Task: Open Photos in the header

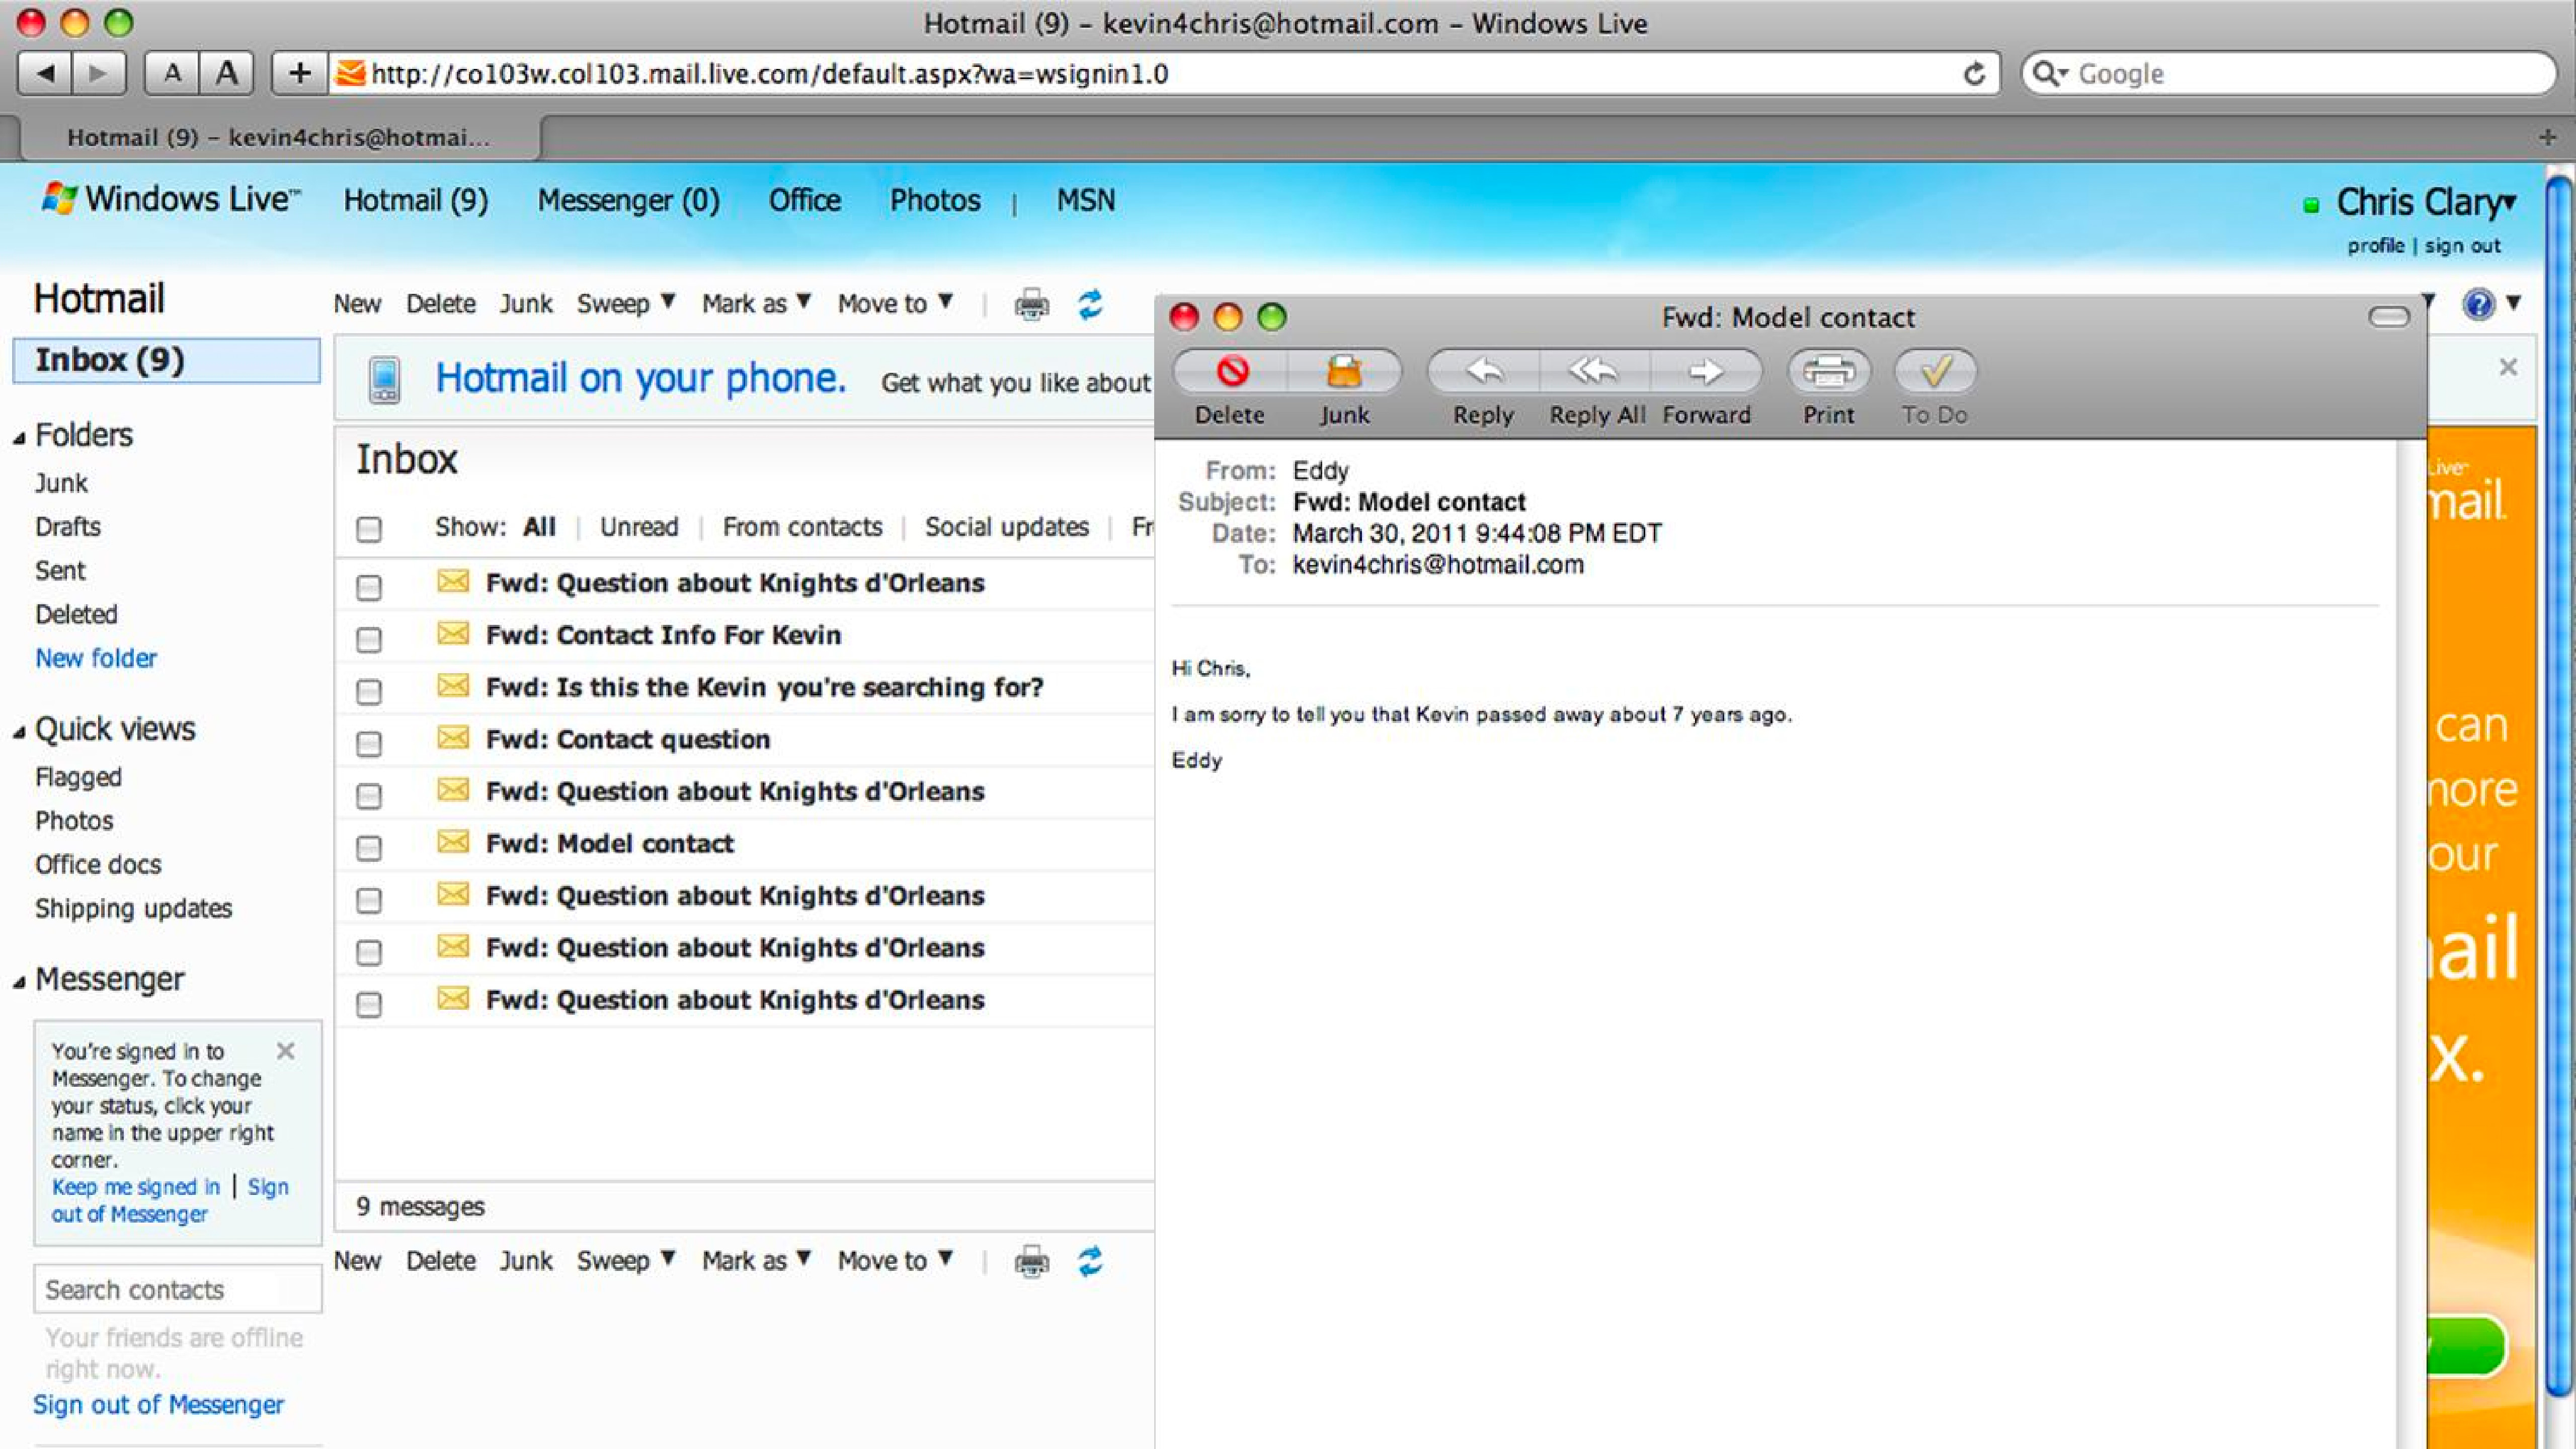Action: click(x=935, y=200)
